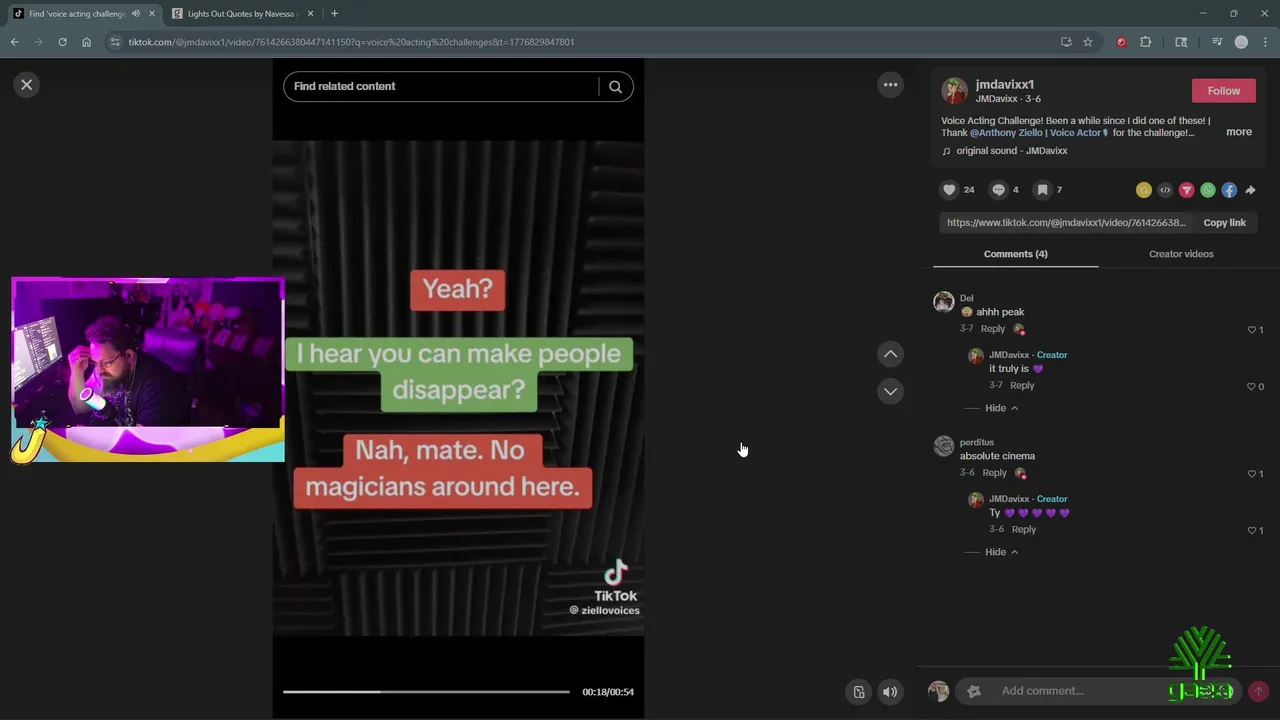Save video with the bookmark icon

point(1042,190)
